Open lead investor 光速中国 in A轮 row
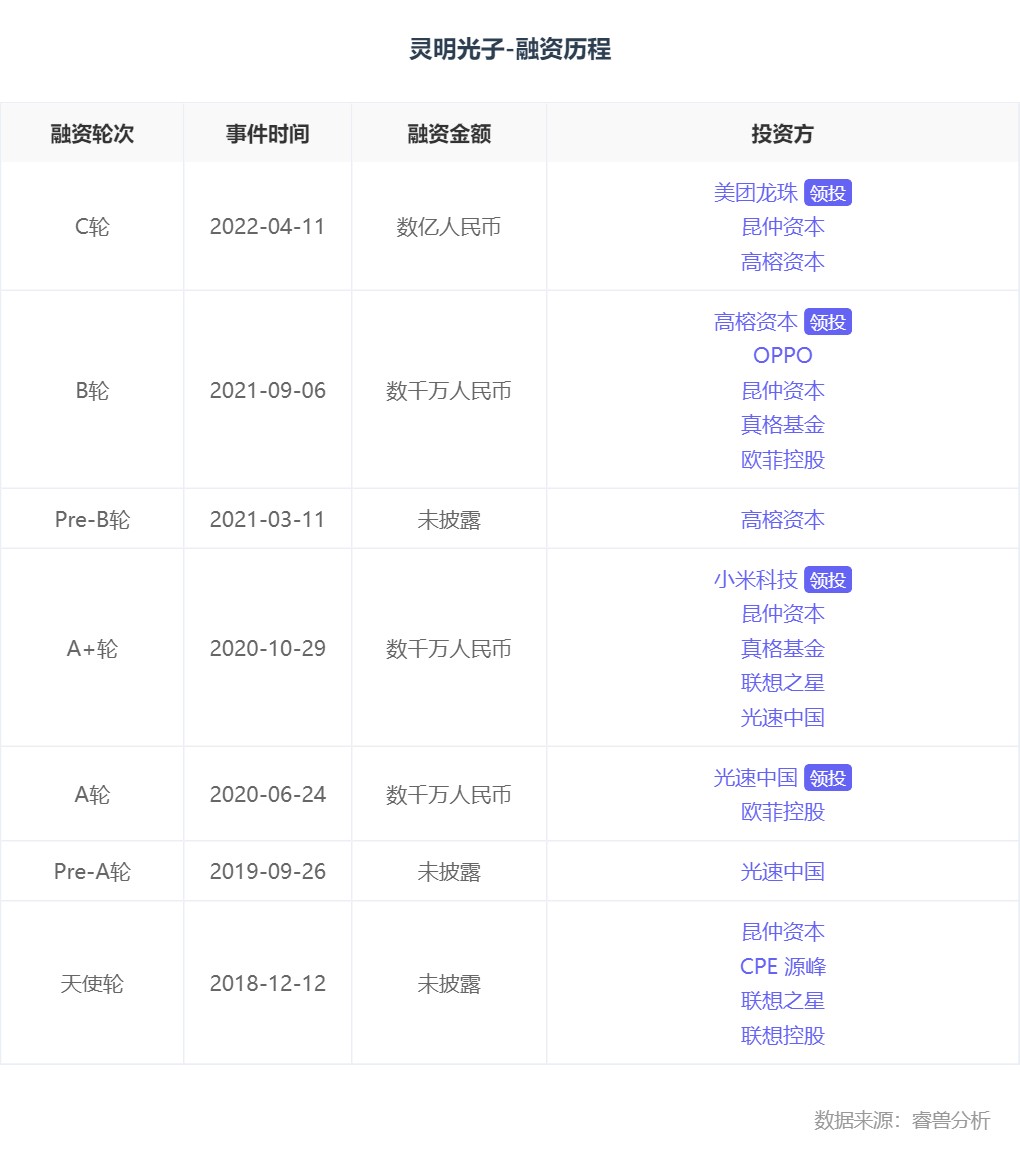Viewport: 1020px width, 1174px height. (755, 778)
